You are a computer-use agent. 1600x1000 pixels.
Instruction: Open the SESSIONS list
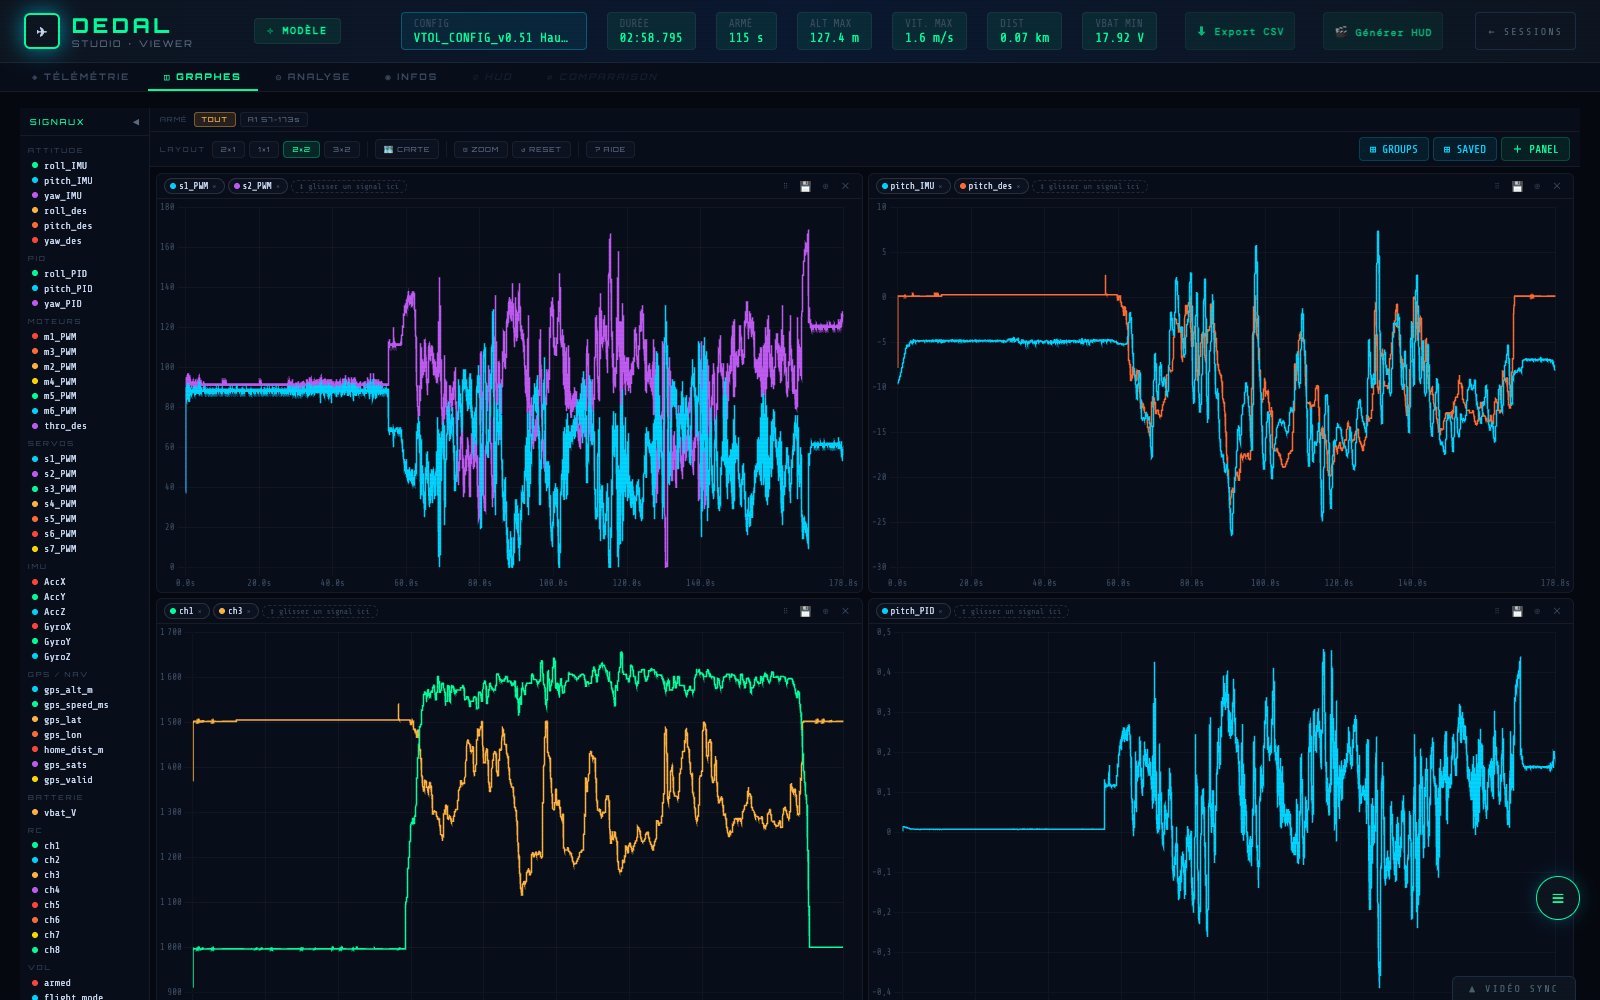pyautogui.click(x=1525, y=31)
